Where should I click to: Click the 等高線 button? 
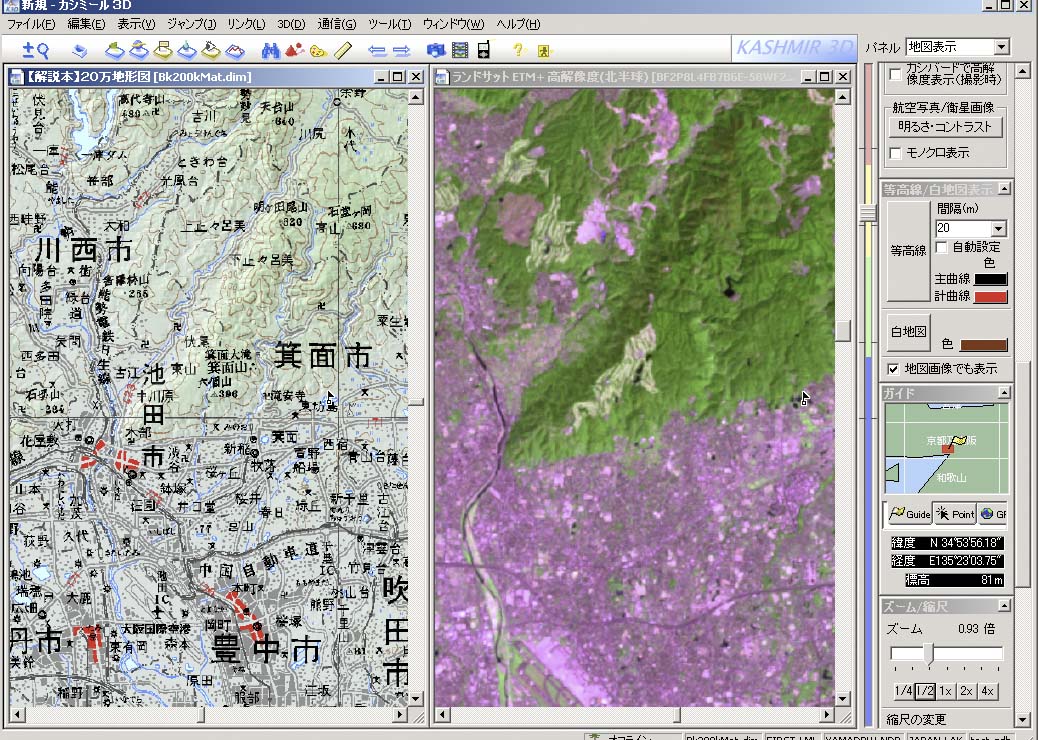tap(908, 251)
